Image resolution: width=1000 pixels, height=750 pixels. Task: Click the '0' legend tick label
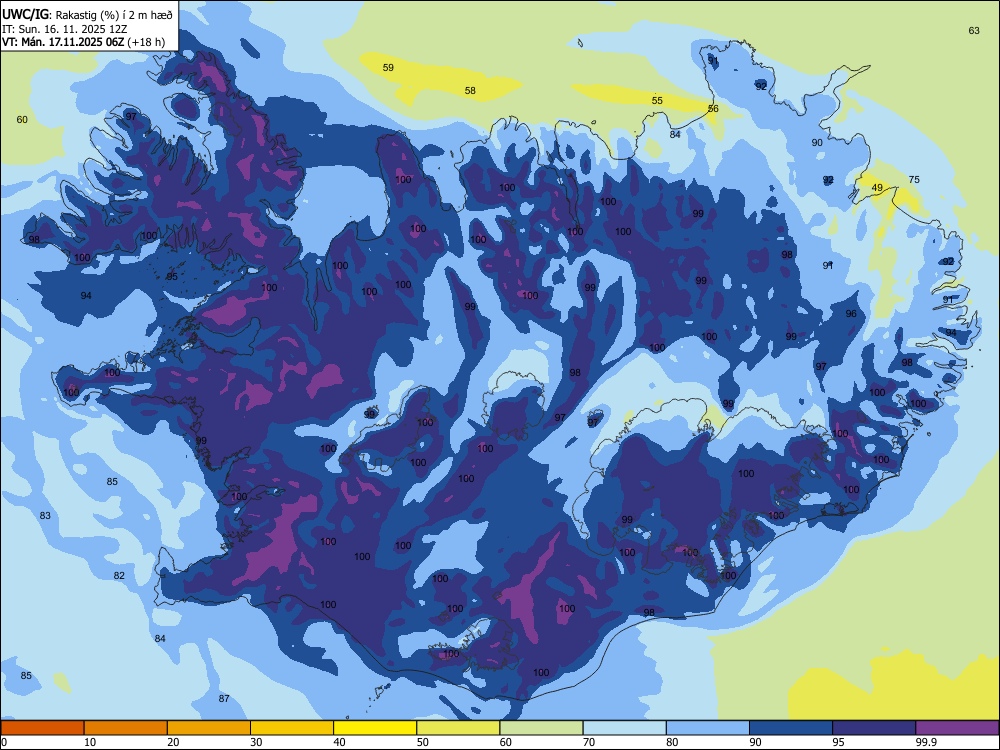tap(4, 742)
